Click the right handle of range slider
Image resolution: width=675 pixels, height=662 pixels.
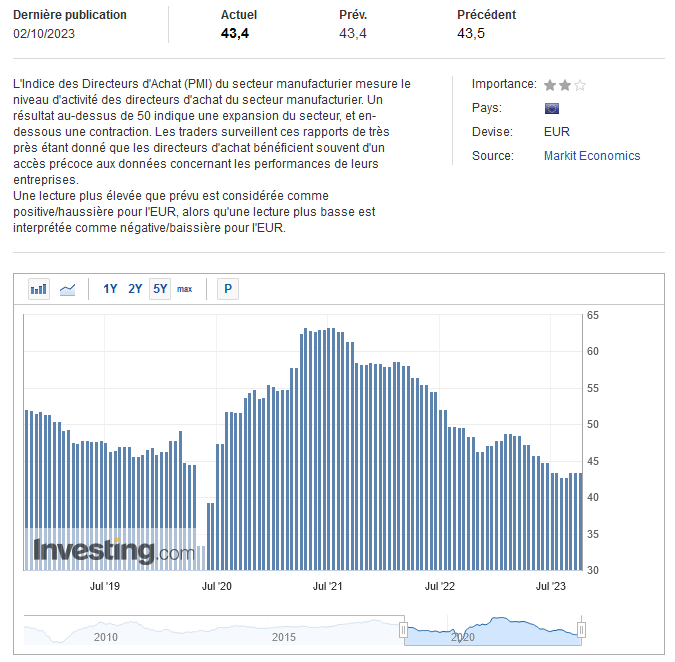(x=581, y=630)
